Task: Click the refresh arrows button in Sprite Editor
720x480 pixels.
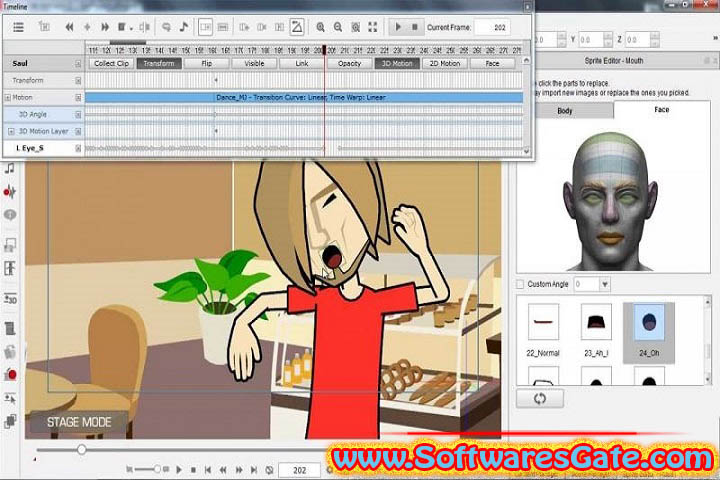Action: pos(540,398)
